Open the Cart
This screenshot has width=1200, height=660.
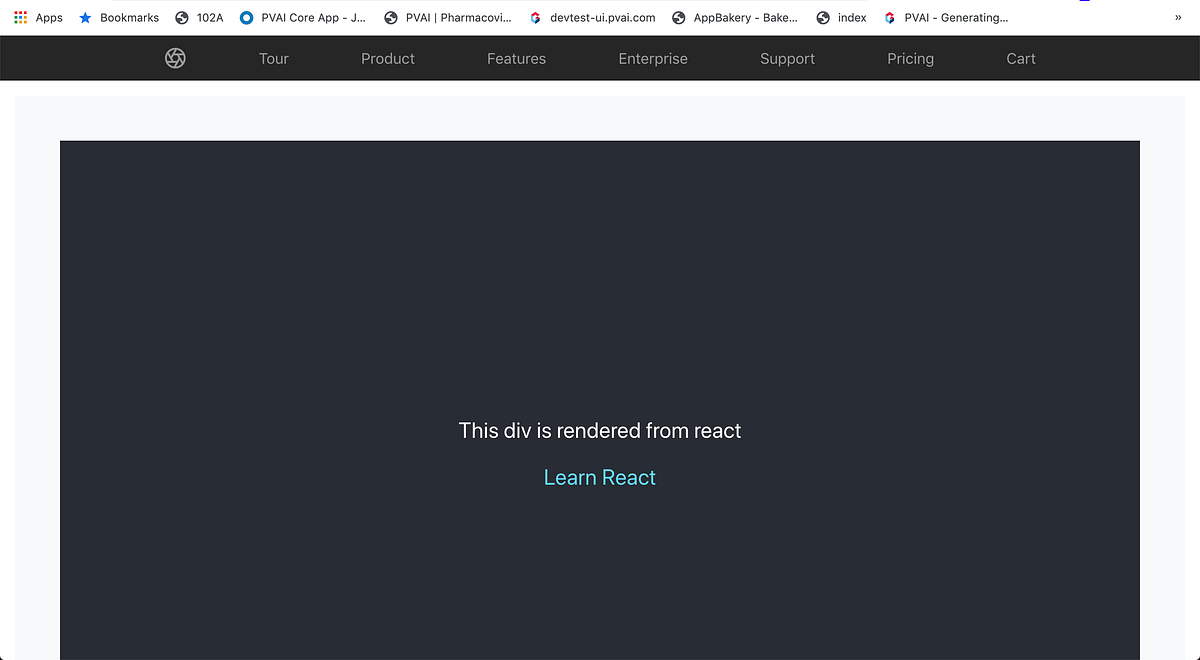click(1020, 58)
